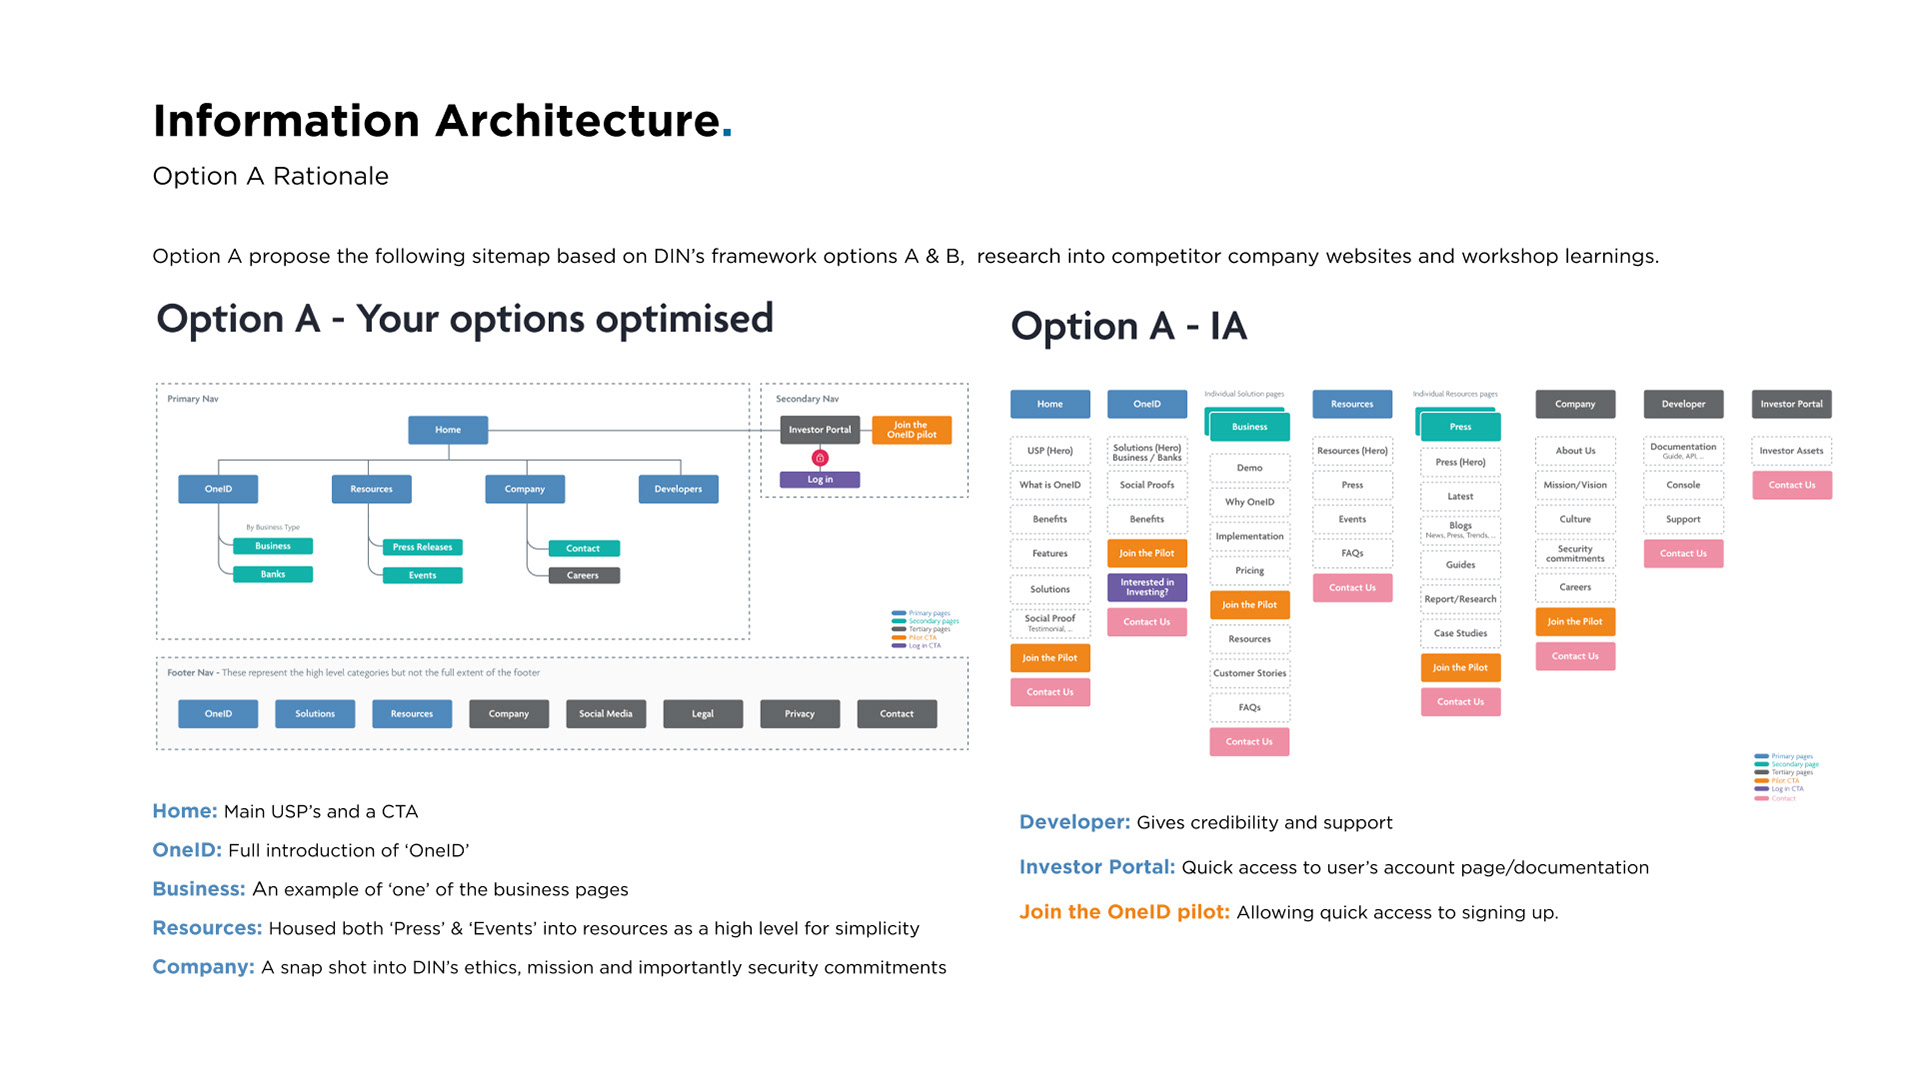The image size is (1920, 1080).
Task: Select the Pricing box in Business column
Action: click(1249, 571)
